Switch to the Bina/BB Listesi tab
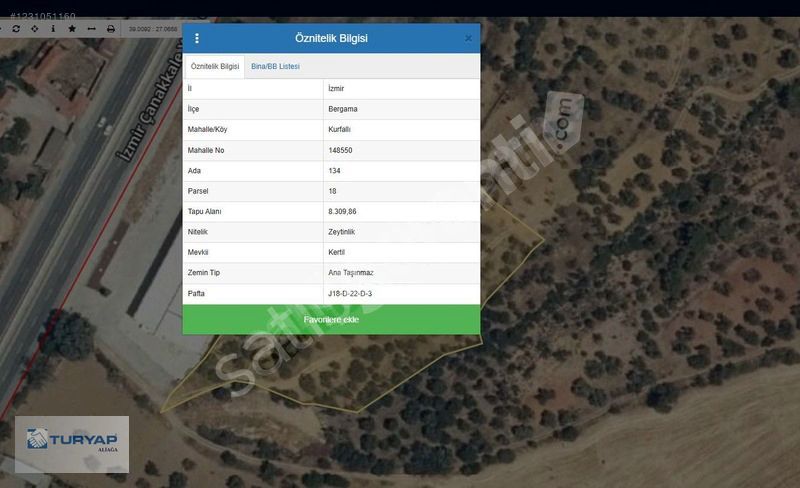This screenshot has height=488, width=800. [x=275, y=66]
